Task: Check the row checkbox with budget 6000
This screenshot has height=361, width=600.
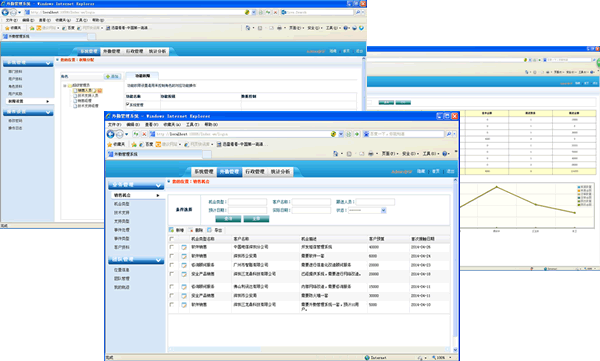Action: [171, 256]
